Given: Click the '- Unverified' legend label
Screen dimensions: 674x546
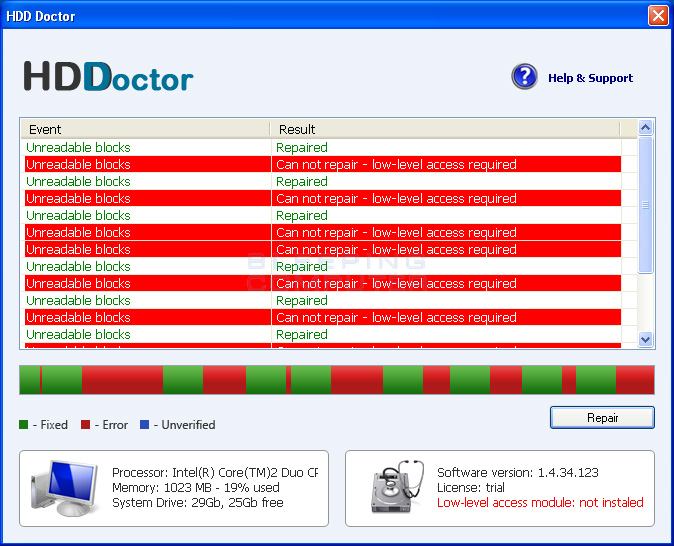Looking at the screenshot, I should pyautogui.click(x=184, y=425).
